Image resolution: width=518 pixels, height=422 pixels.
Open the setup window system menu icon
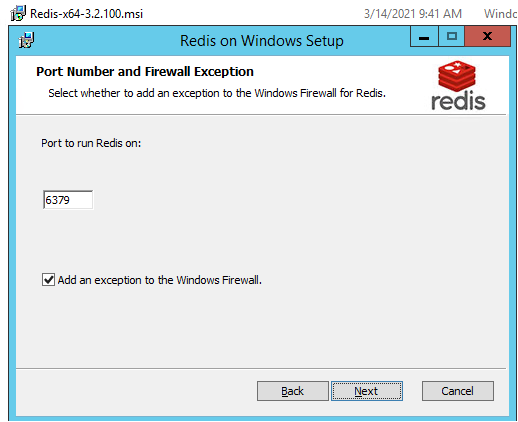click(x=26, y=40)
